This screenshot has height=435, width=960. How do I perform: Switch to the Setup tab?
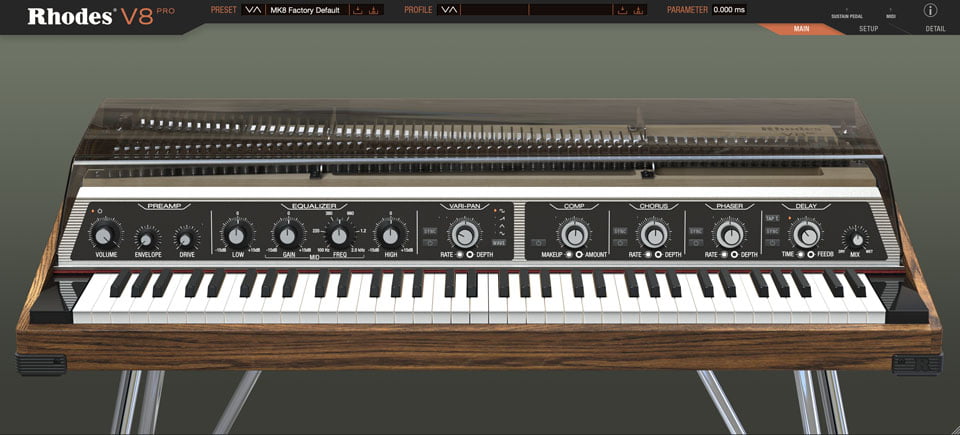coord(868,29)
